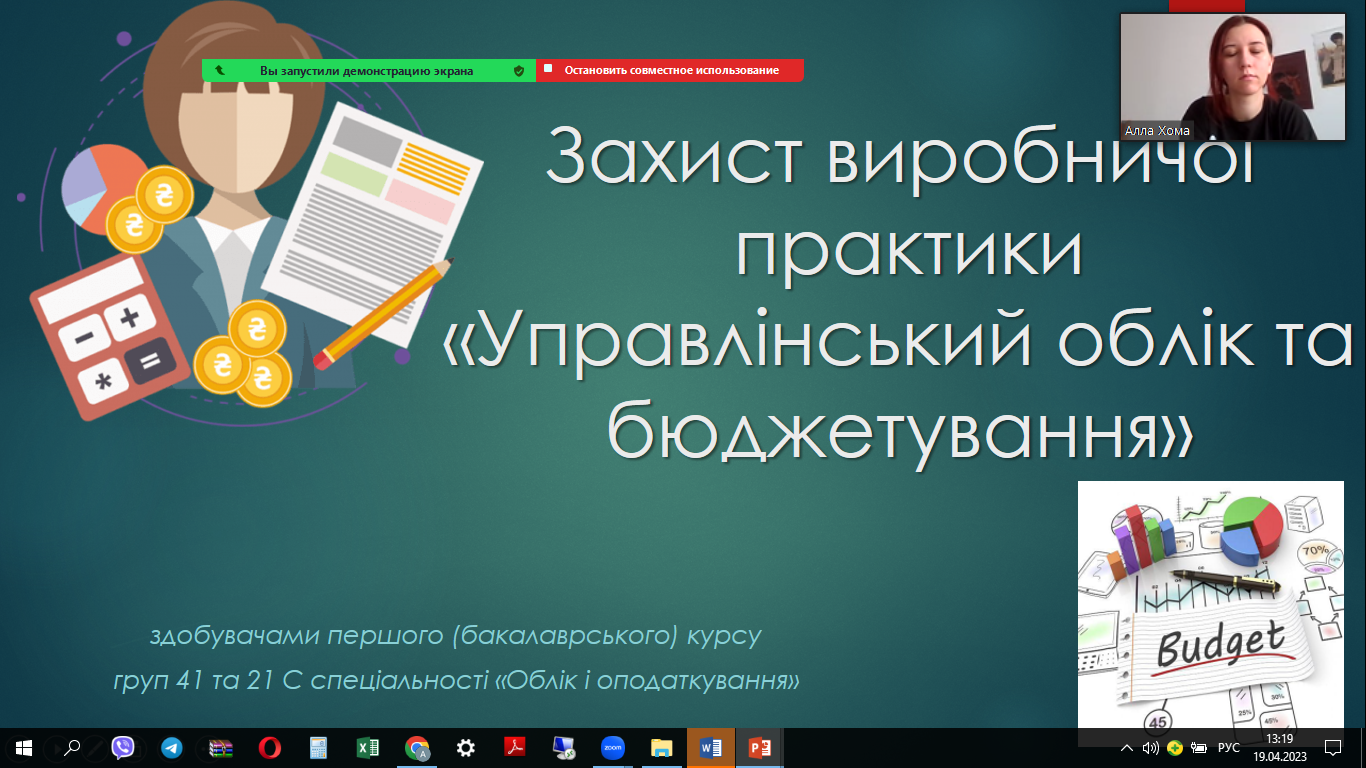
Task: Open Zoom from the taskbar
Action: (x=611, y=747)
